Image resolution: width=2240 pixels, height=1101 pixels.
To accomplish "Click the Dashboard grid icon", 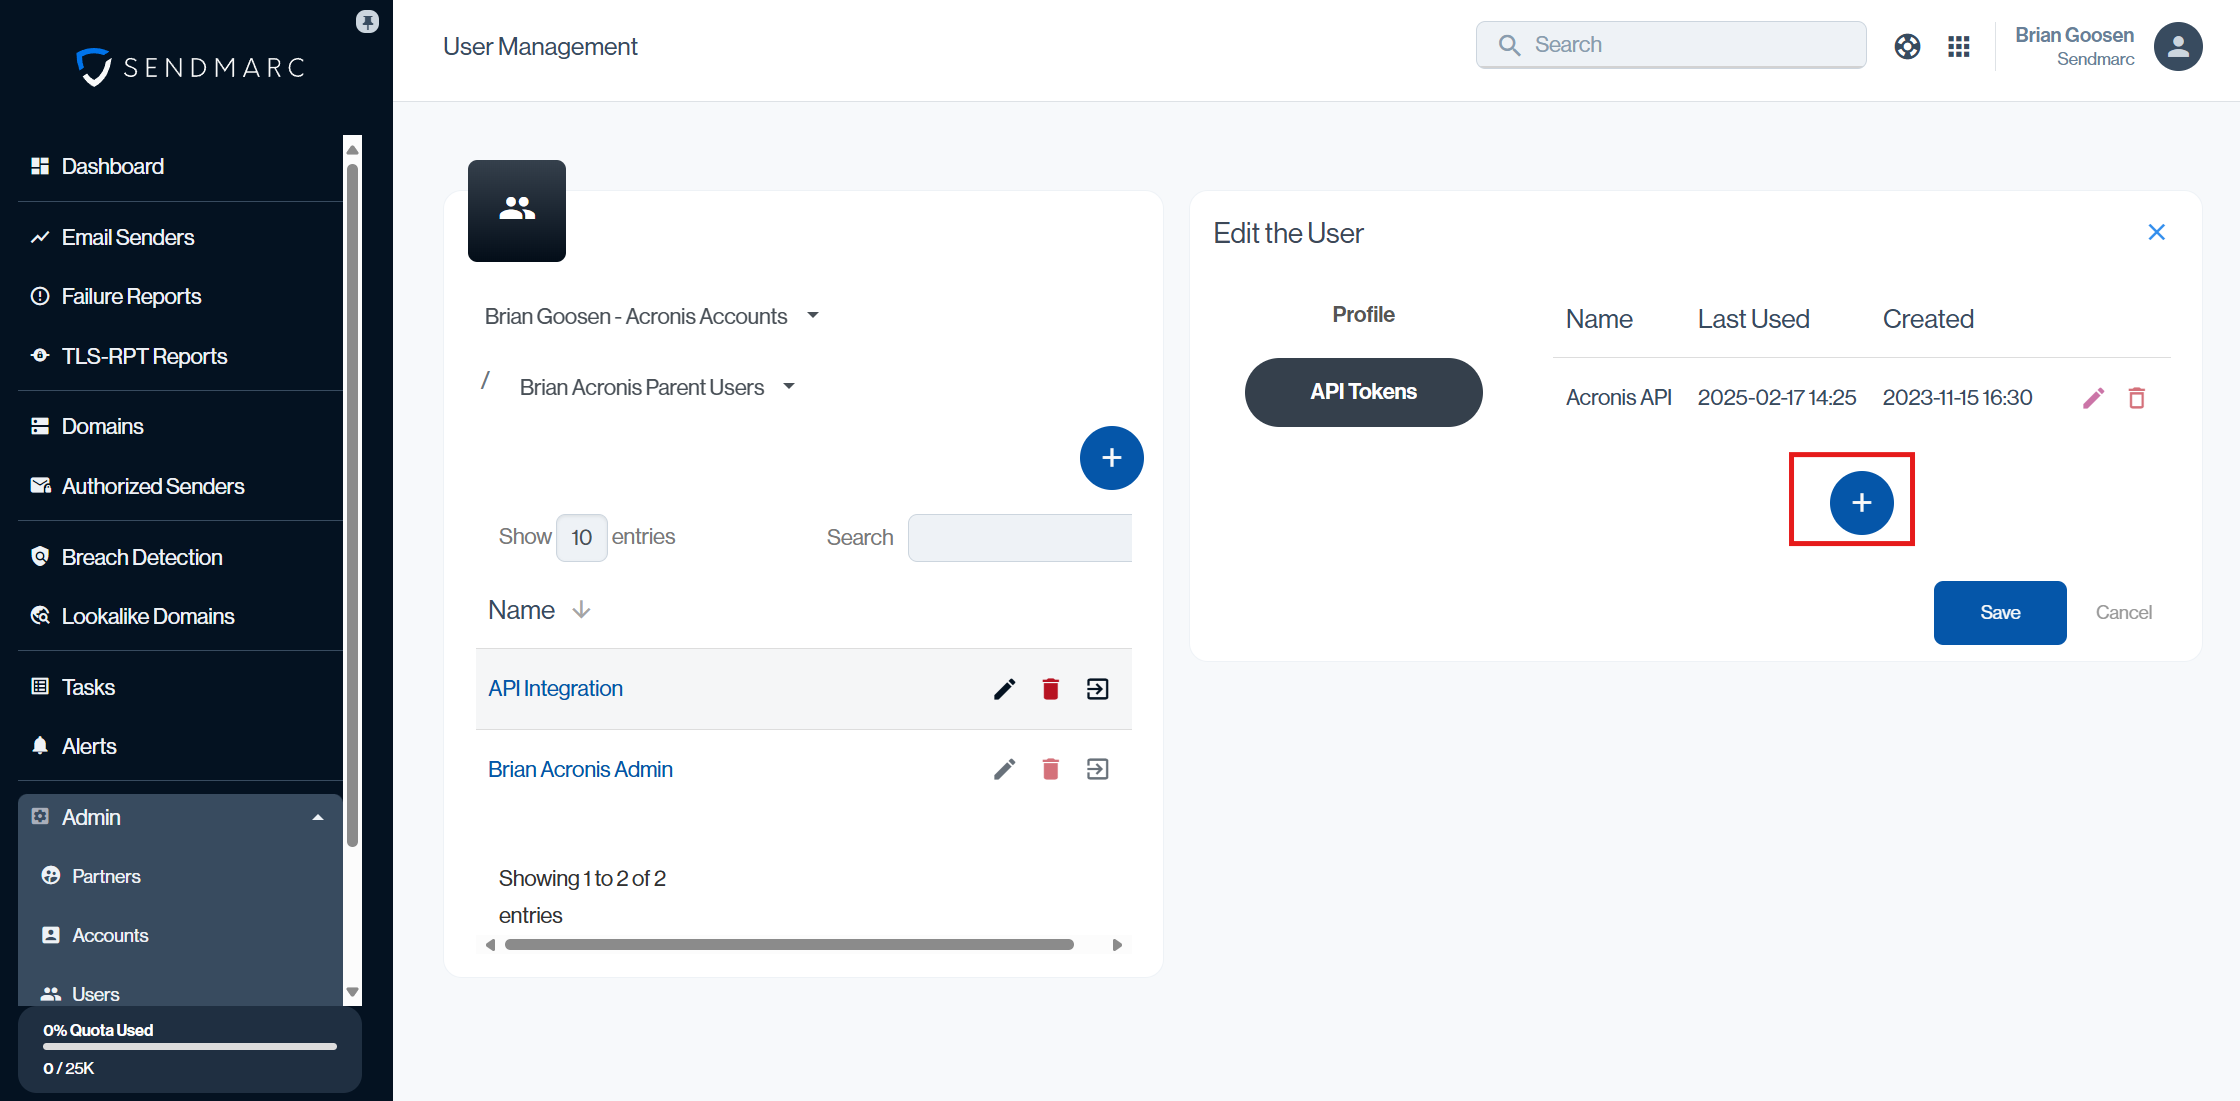I will [40, 166].
